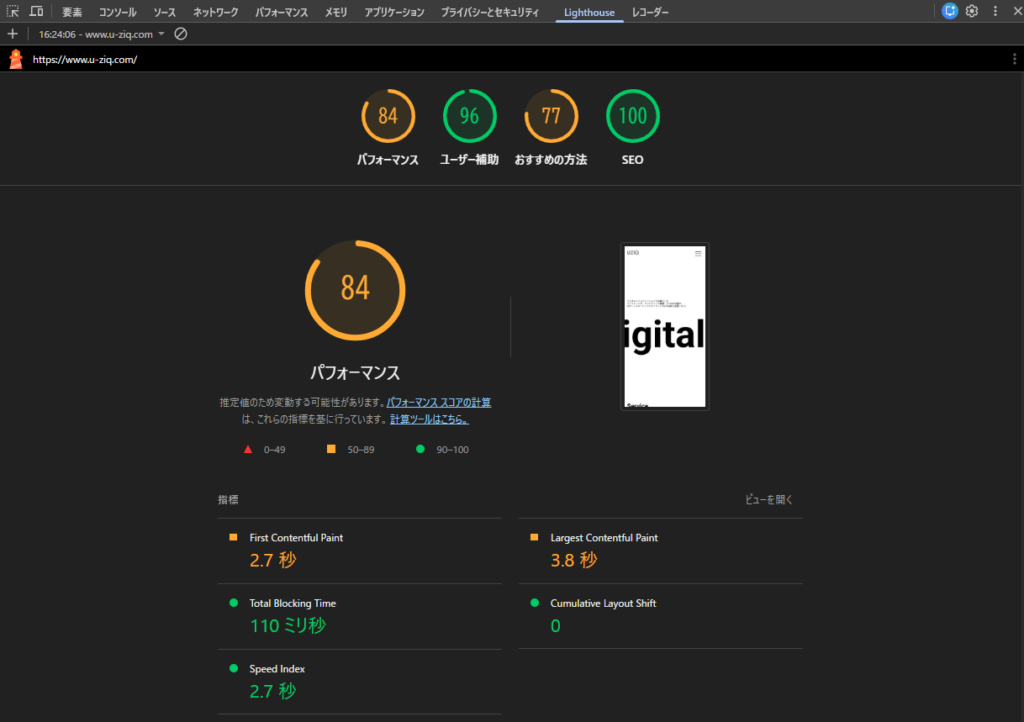Click the SEO 100 score gauge
This screenshot has width=1024, height=722.
(x=632, y=117)
